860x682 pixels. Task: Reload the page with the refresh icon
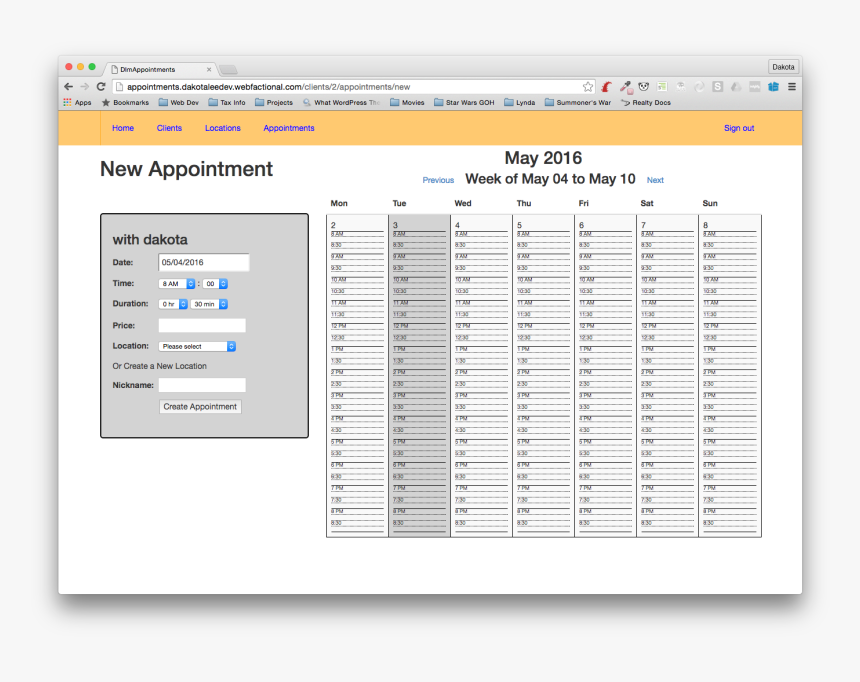[x=101, y=87]
